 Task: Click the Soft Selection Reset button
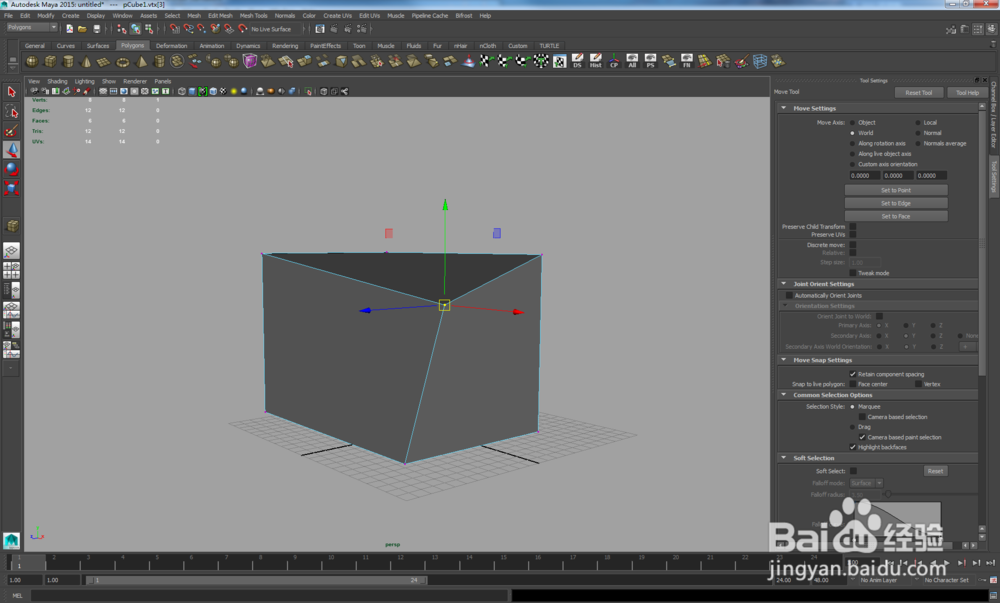coord(936,471)
